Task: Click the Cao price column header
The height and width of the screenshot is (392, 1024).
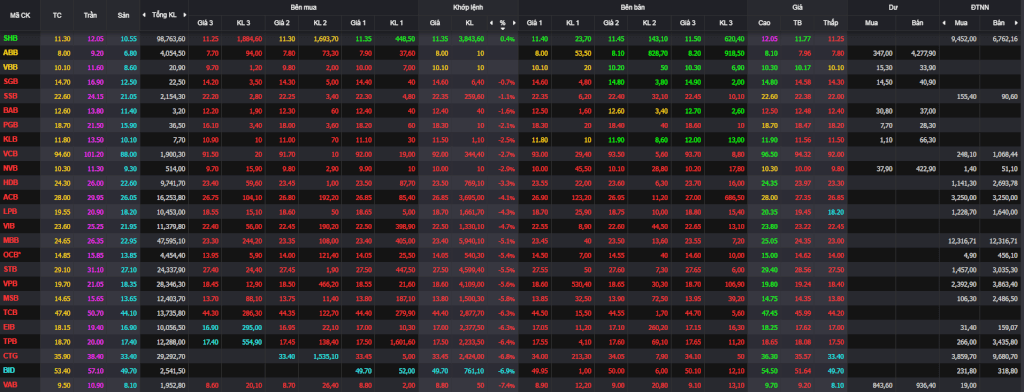Action: tap(764, 22)
